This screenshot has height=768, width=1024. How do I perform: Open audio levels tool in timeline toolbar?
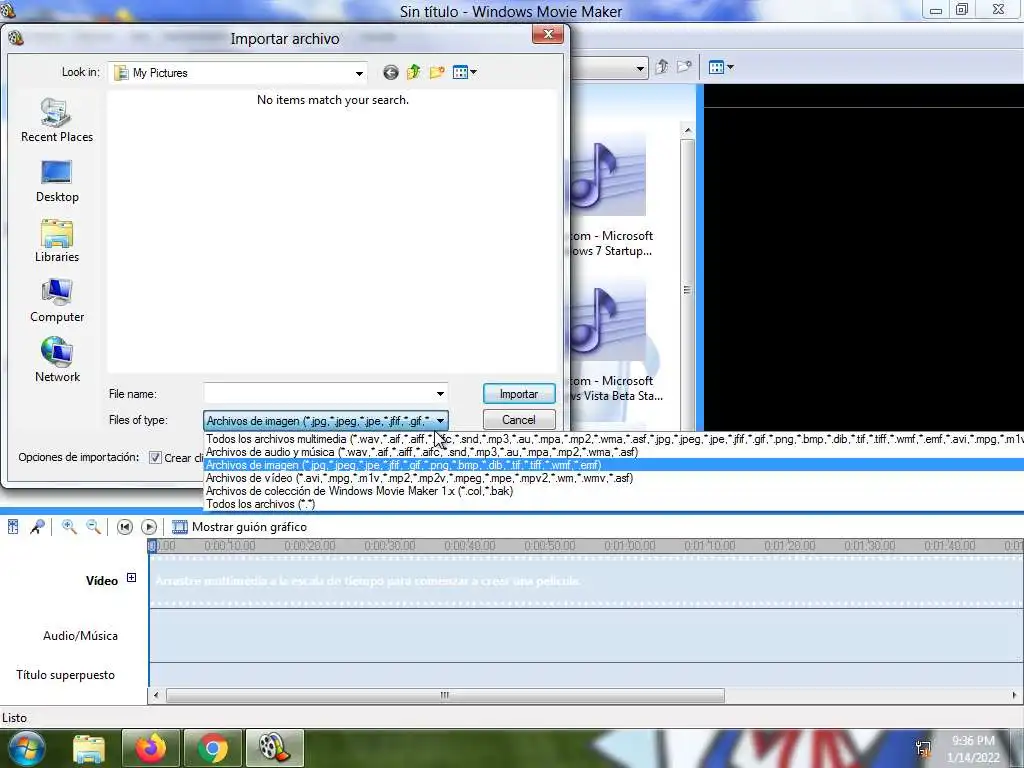[x=13, y=527]
